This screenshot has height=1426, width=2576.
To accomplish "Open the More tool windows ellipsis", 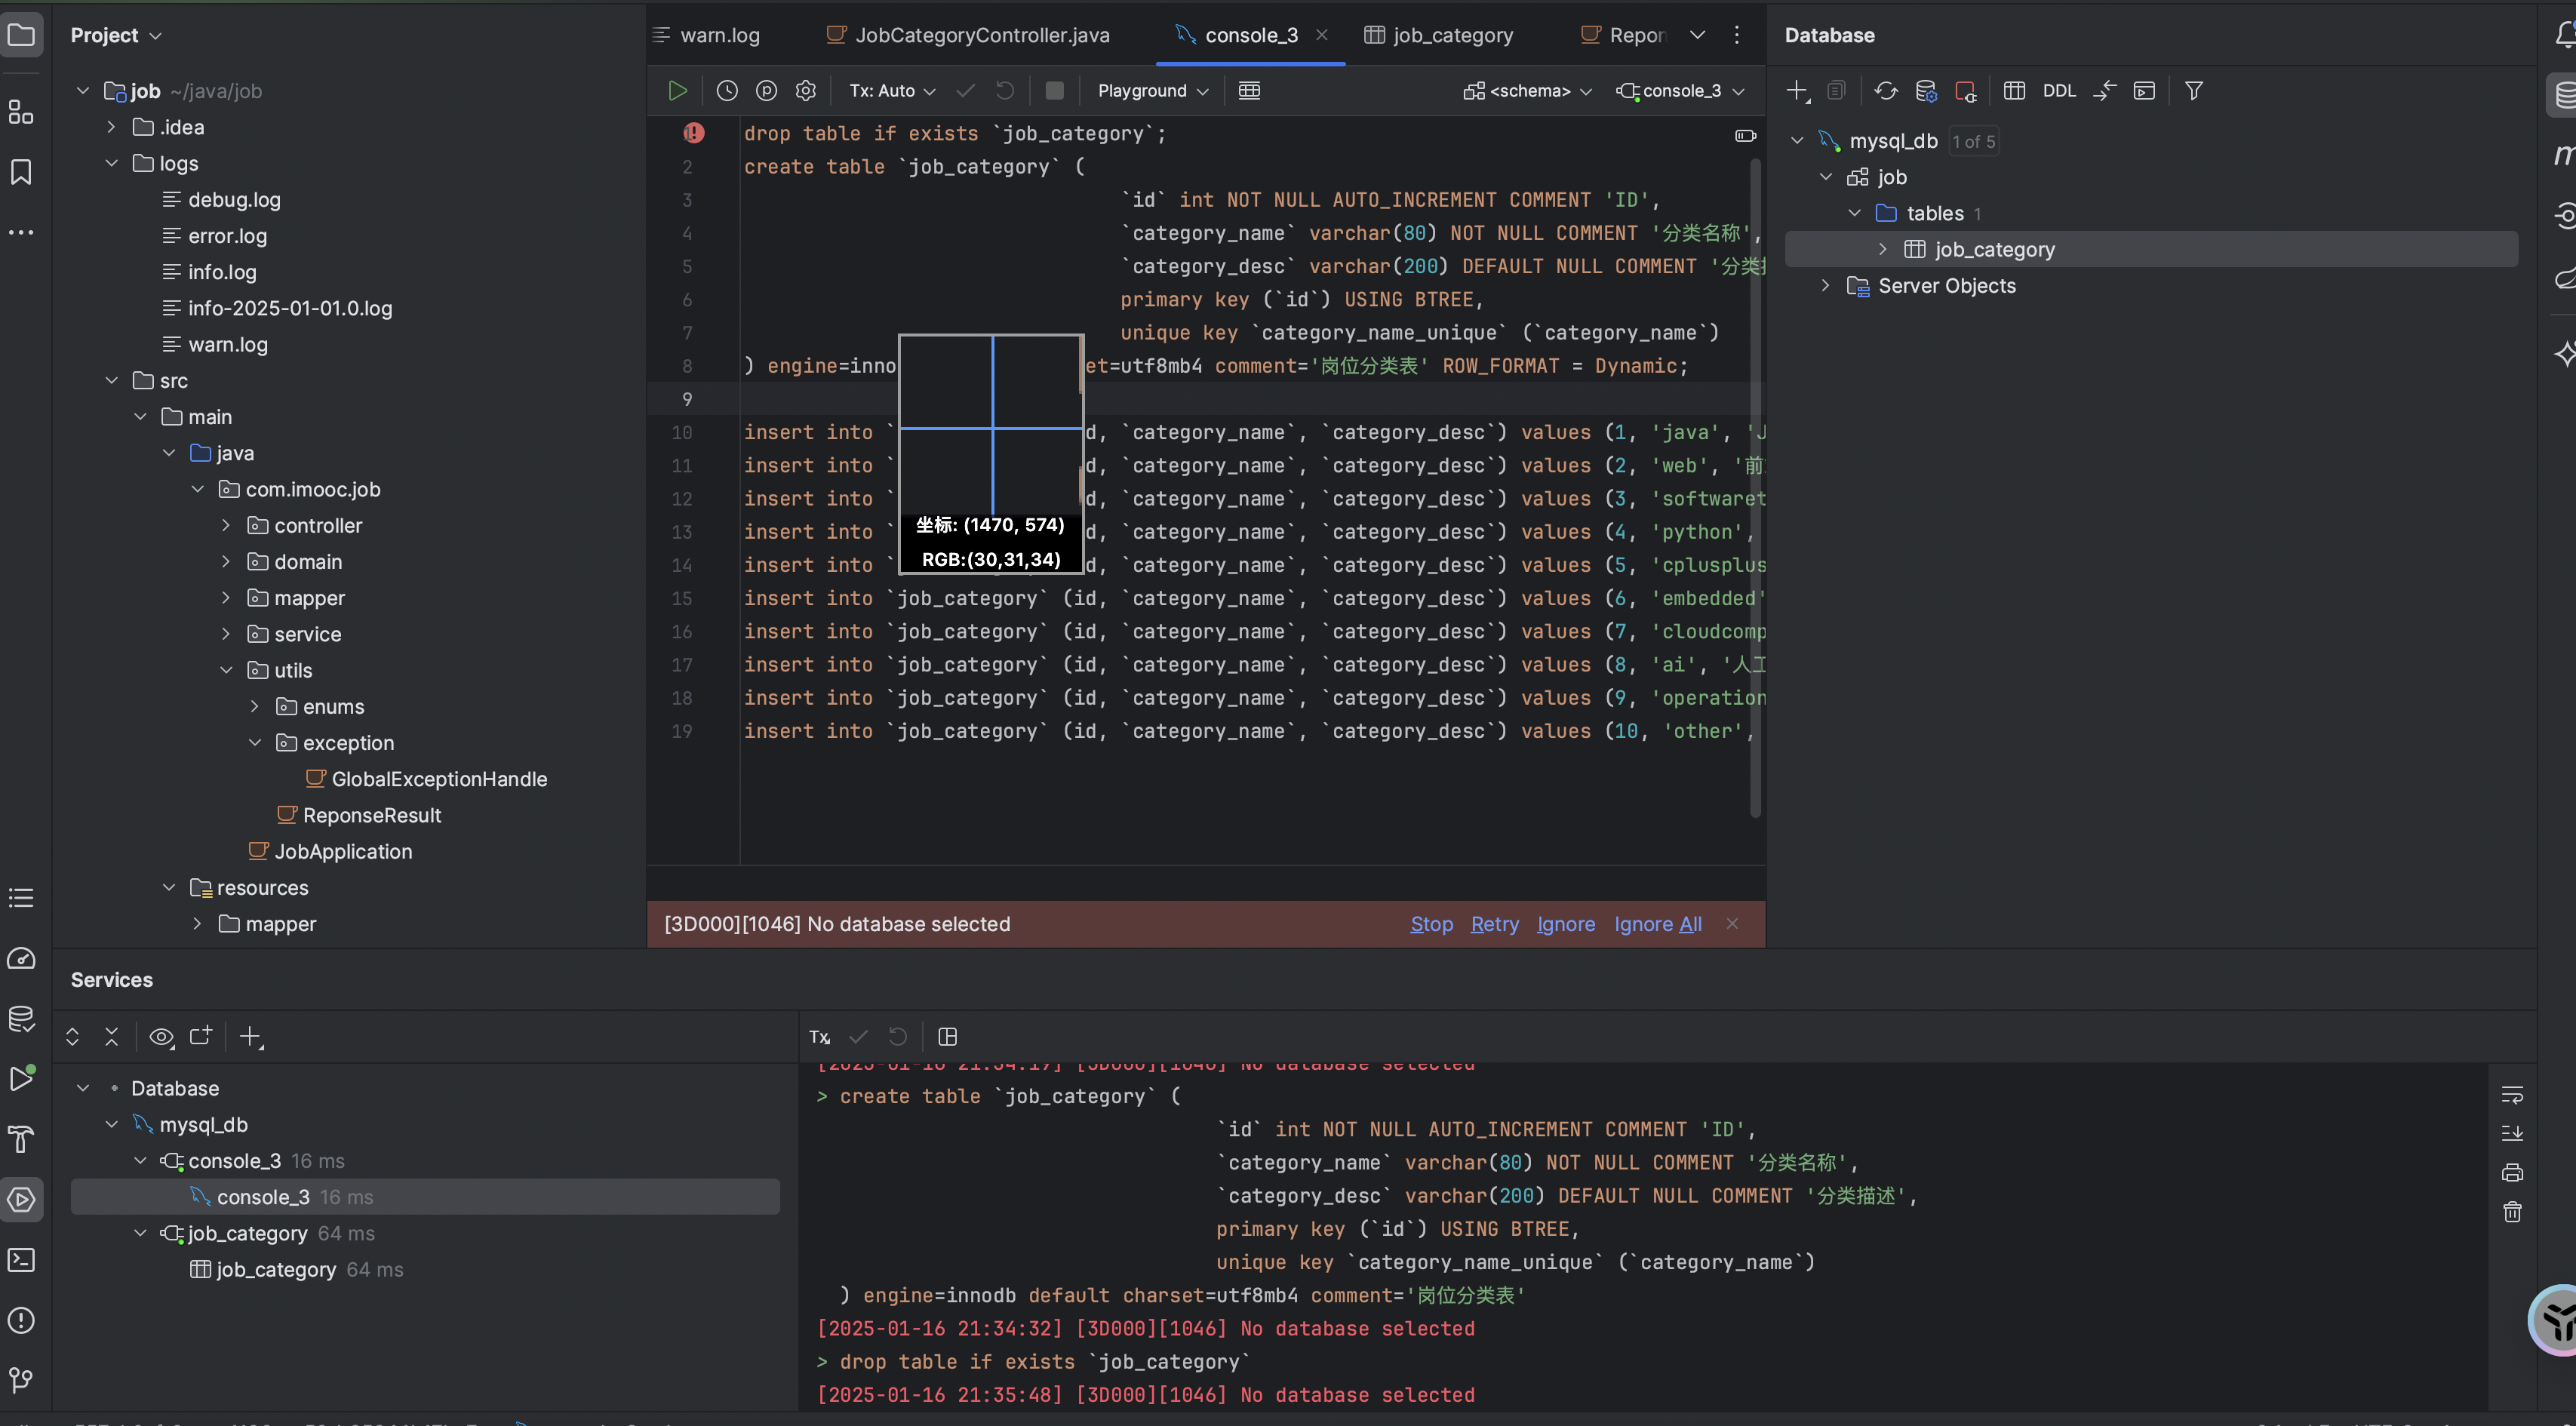I will (x=21, y=232).
